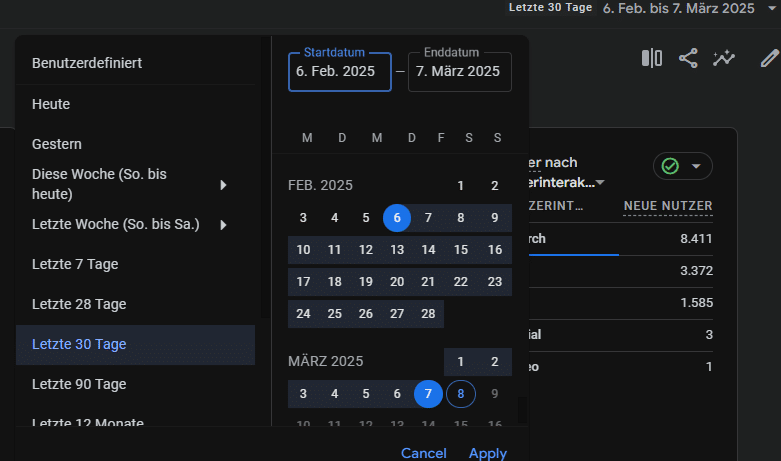The width and height of the screenshot is (781, 461).
Task: Click the MÄRZ 2025 month label
Action: click(326, 361)
